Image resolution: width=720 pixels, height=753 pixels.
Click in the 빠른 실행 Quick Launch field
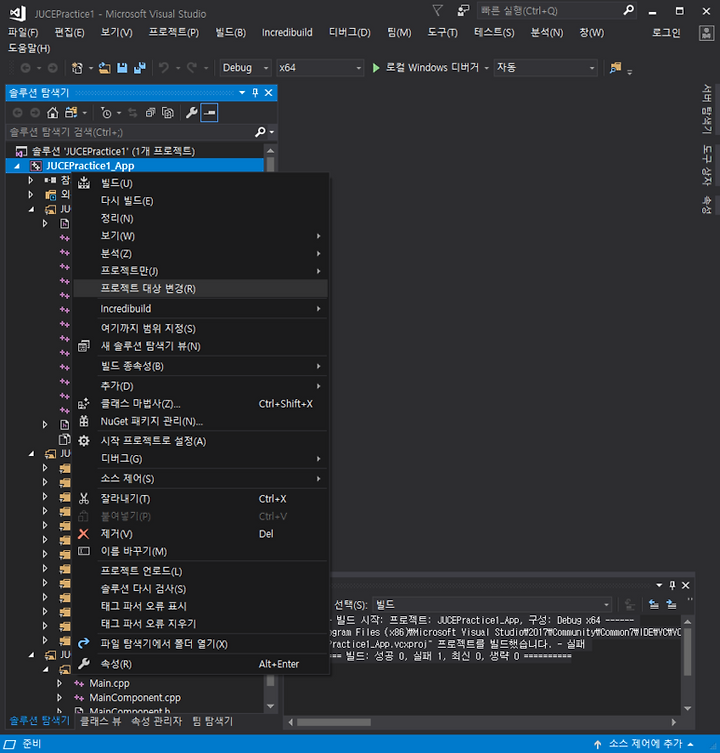[x=550, y=11]
